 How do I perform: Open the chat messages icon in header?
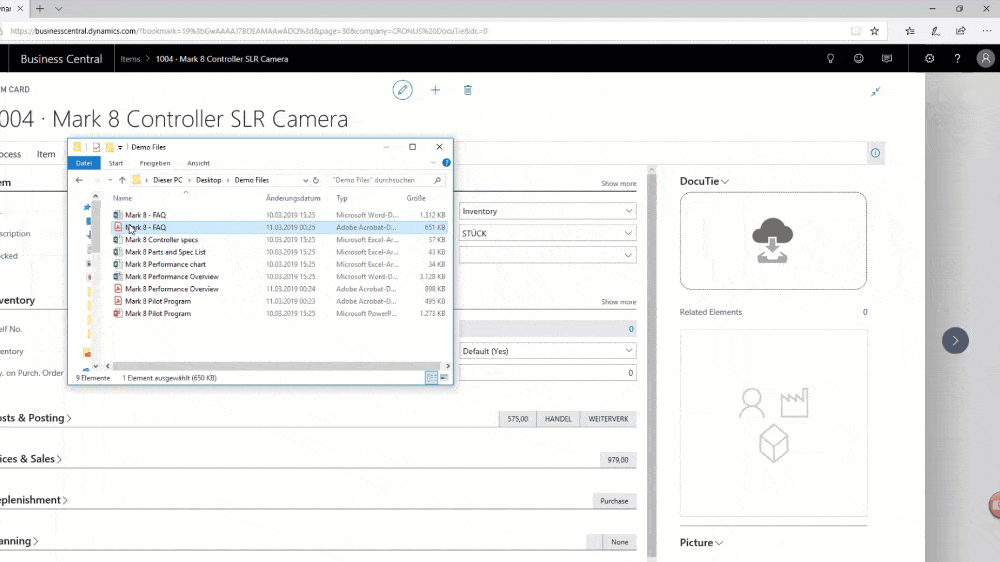pyautogui.click(x=886, y=59)
